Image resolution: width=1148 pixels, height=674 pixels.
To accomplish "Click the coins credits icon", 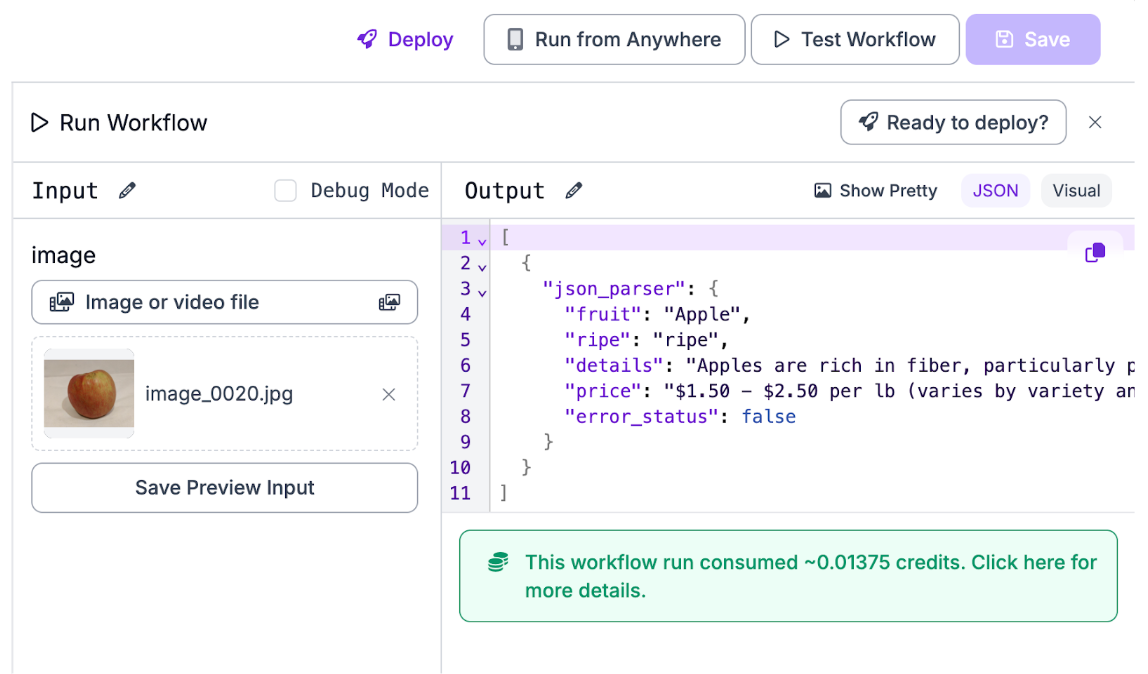I will [x=498, y=563].
